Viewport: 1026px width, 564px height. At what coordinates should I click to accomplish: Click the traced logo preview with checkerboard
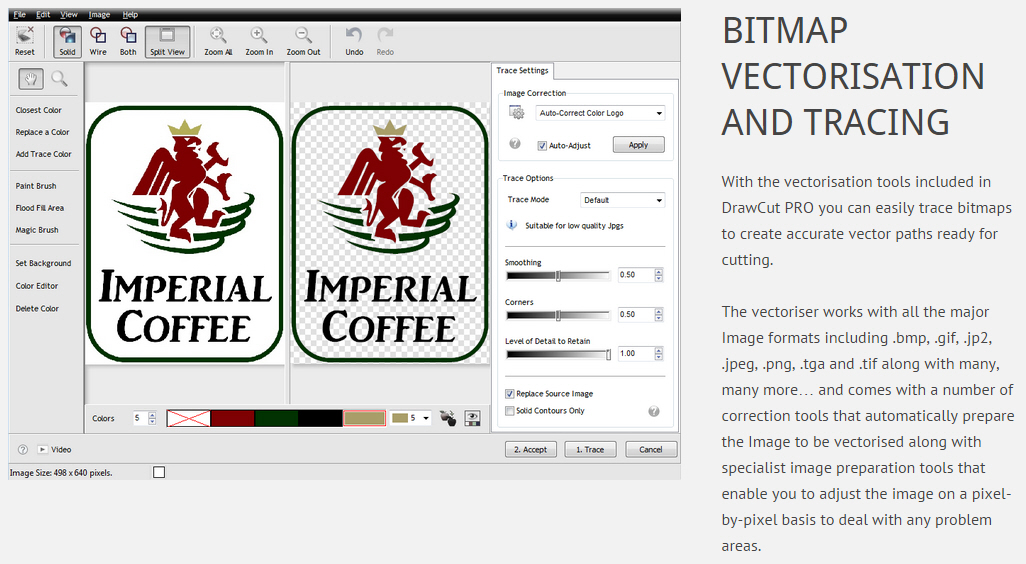pos(391,233)
